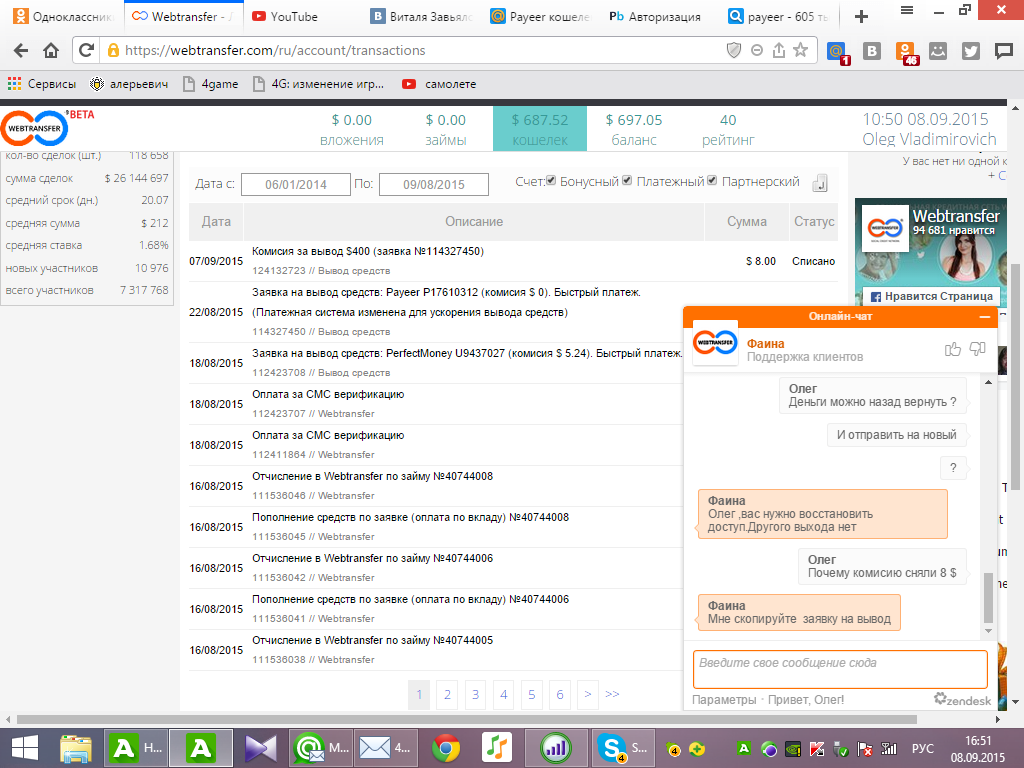Open File Explorer from the taskbar

point(76,748)
